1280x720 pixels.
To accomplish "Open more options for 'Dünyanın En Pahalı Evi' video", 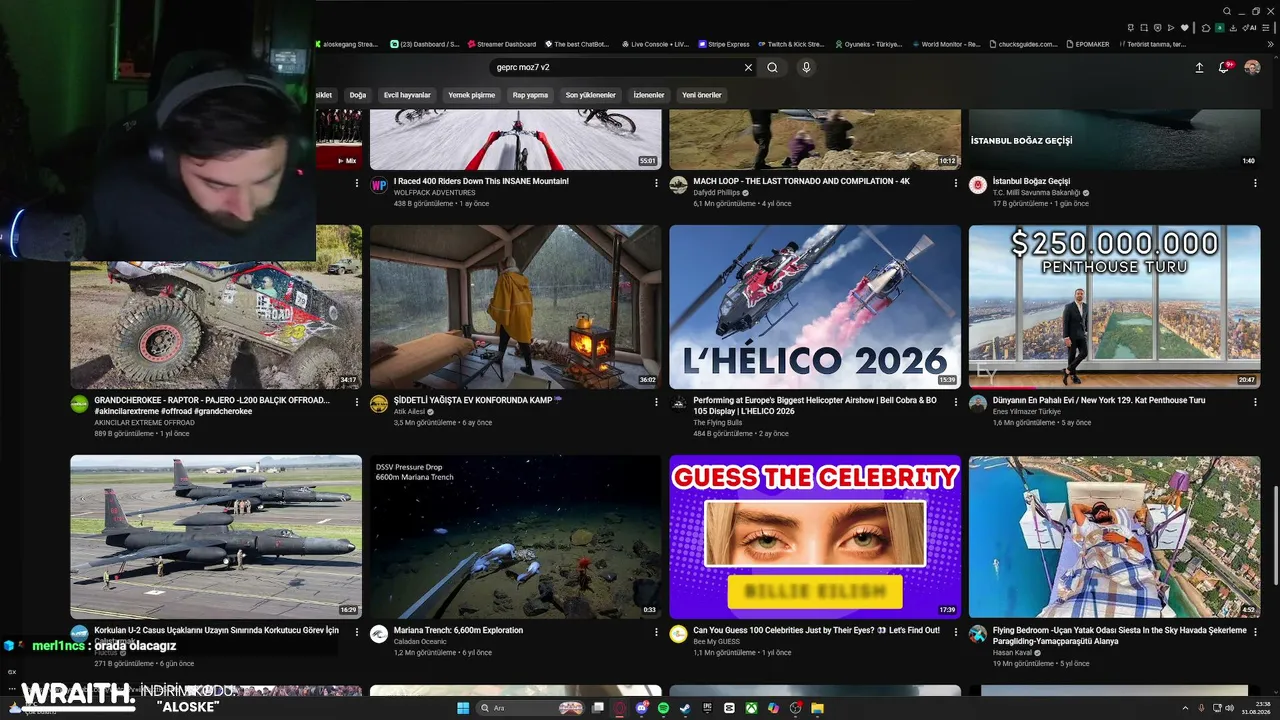I will 1255,403.
